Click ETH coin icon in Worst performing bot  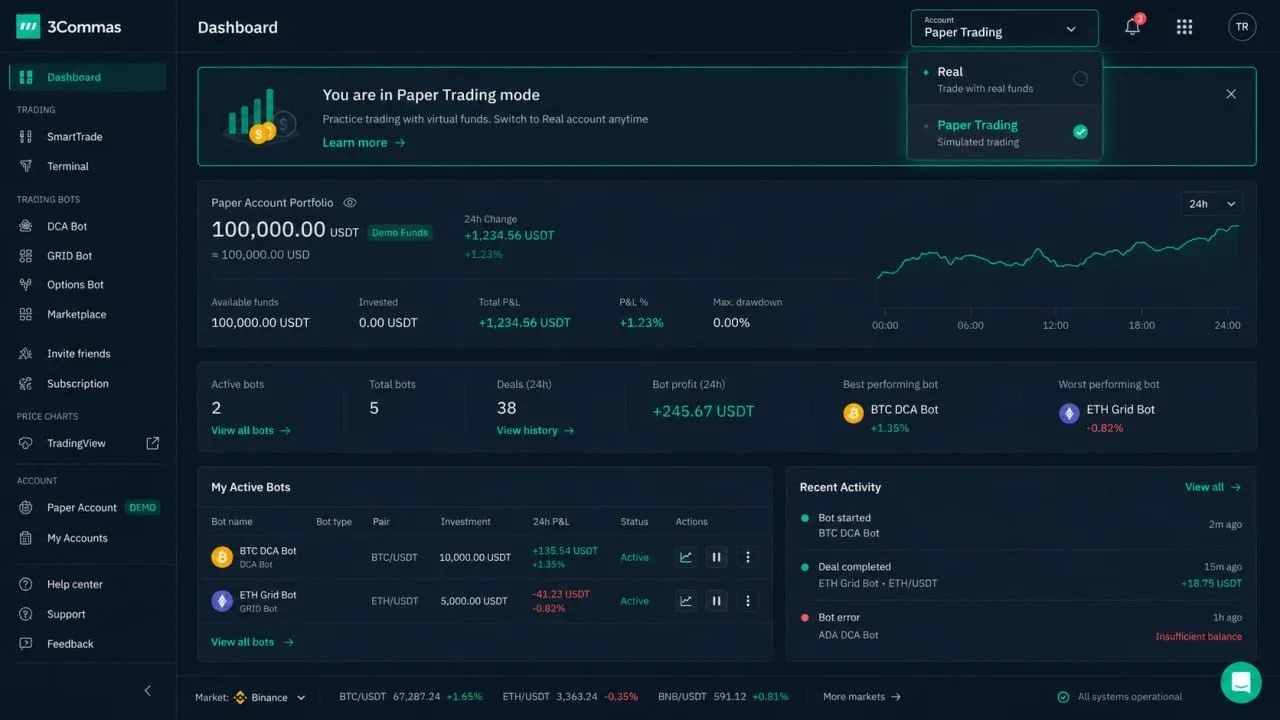(x=1069, y=413)
